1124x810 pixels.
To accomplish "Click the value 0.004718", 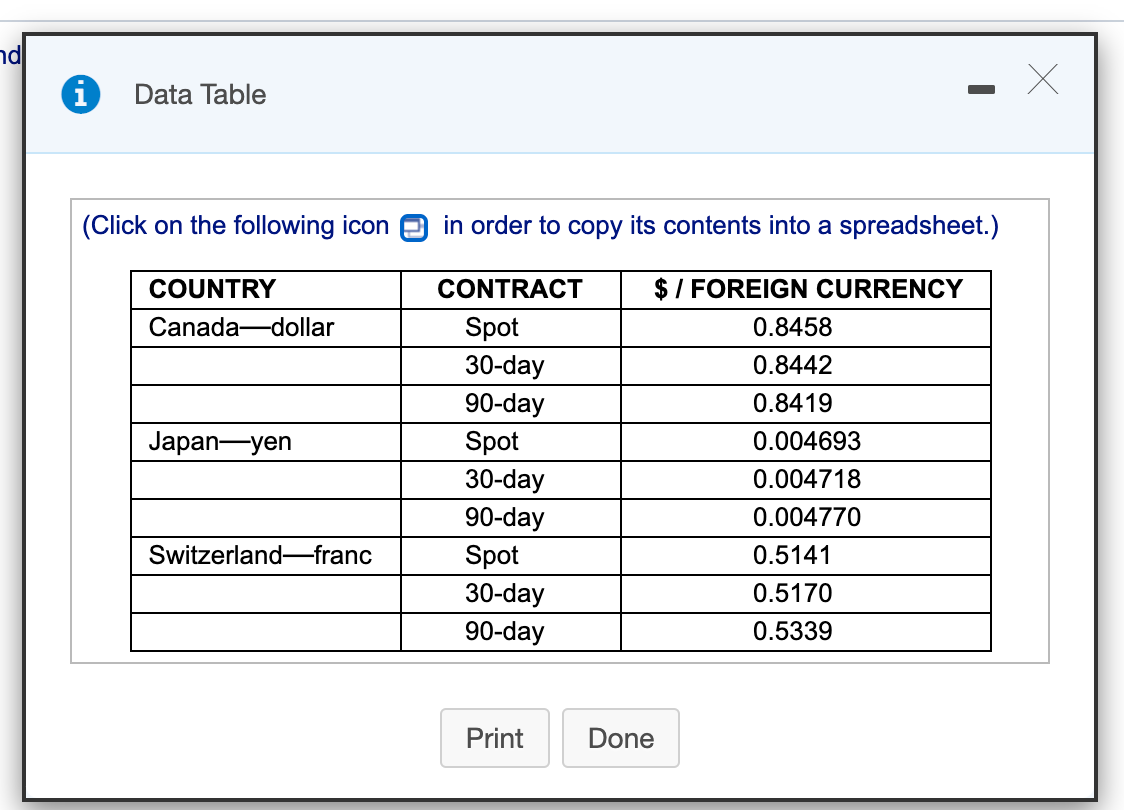I will click(806, 480).
